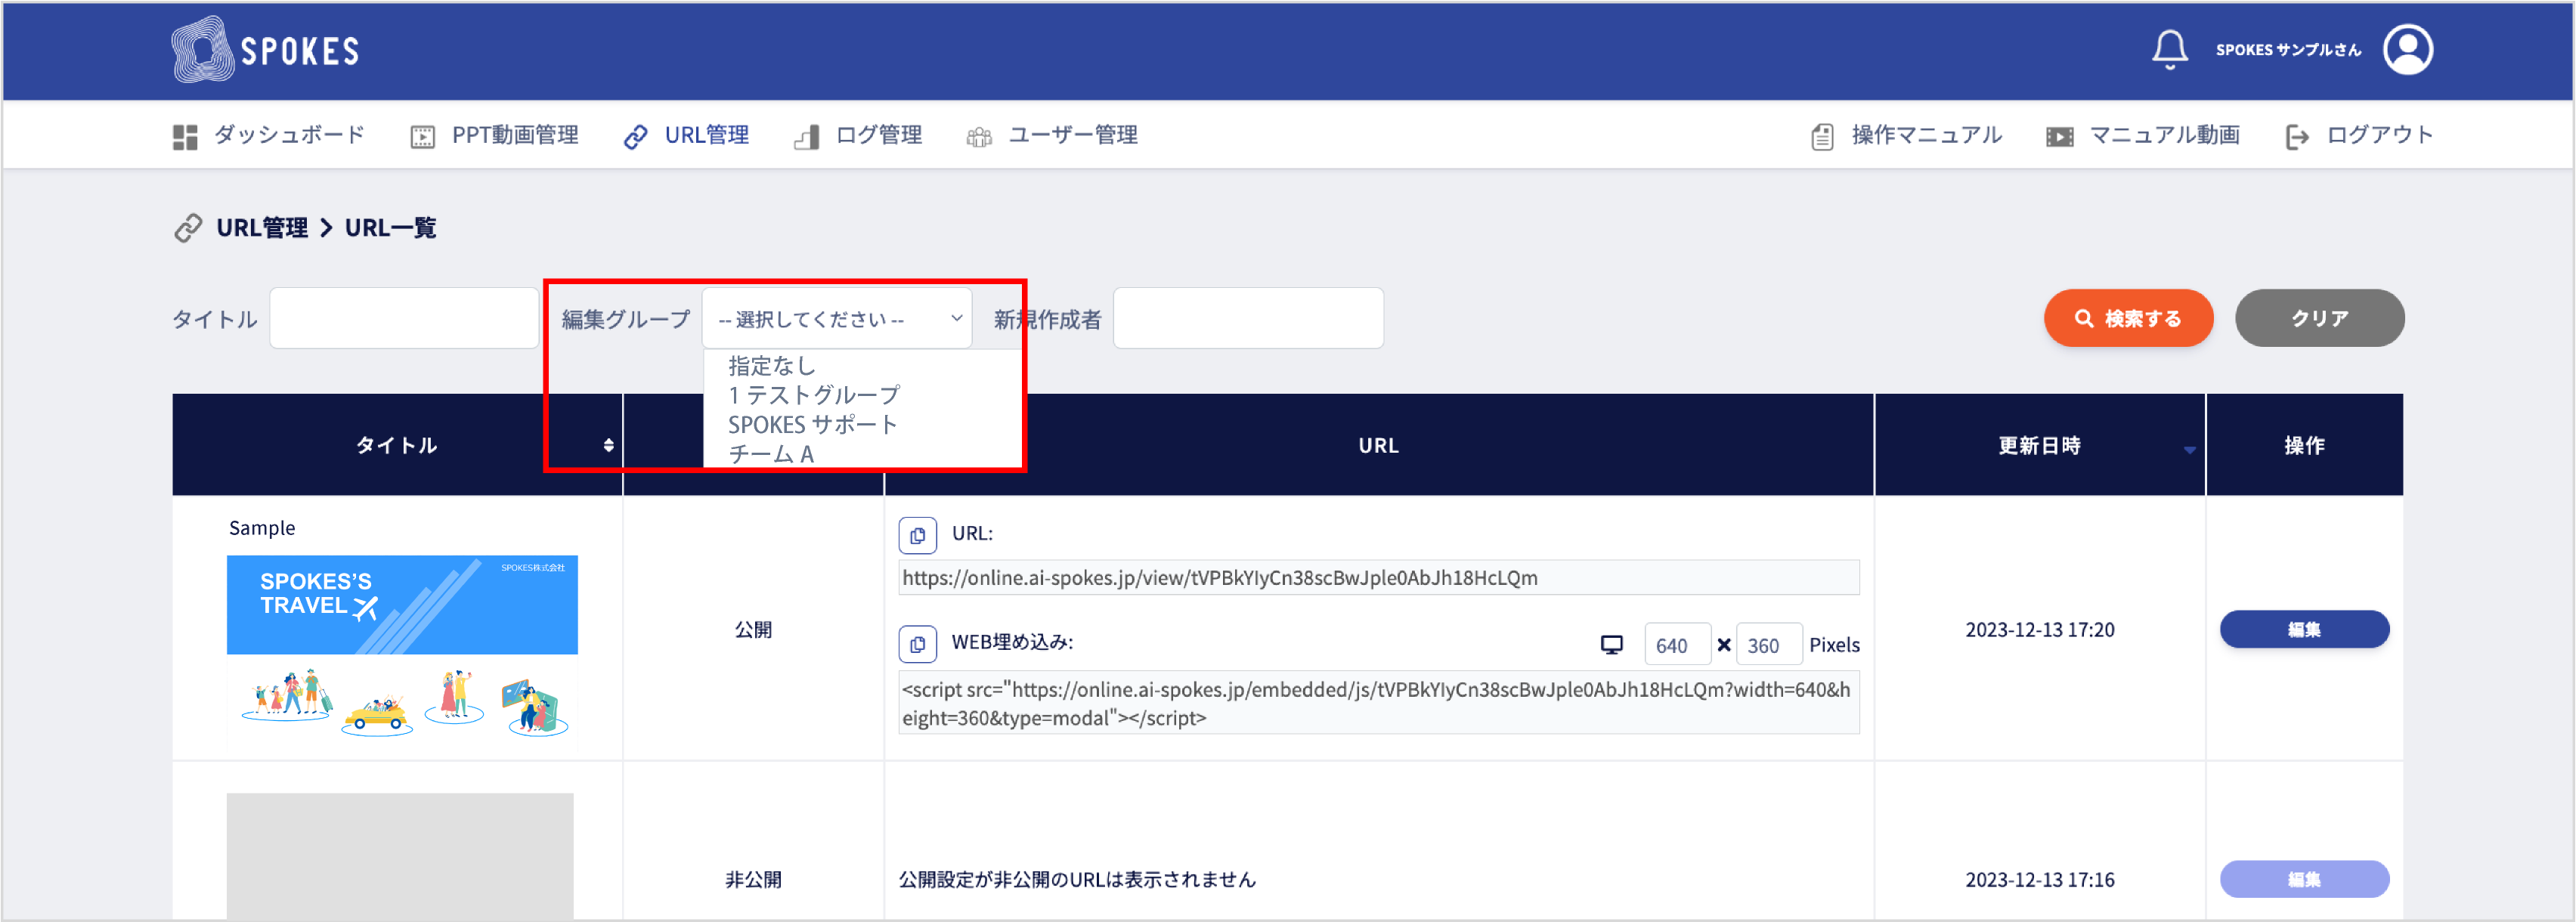This screenshot has width=2576, height=922.
Task: Go to ダッシュボード
Action: (x=289, y=135)
